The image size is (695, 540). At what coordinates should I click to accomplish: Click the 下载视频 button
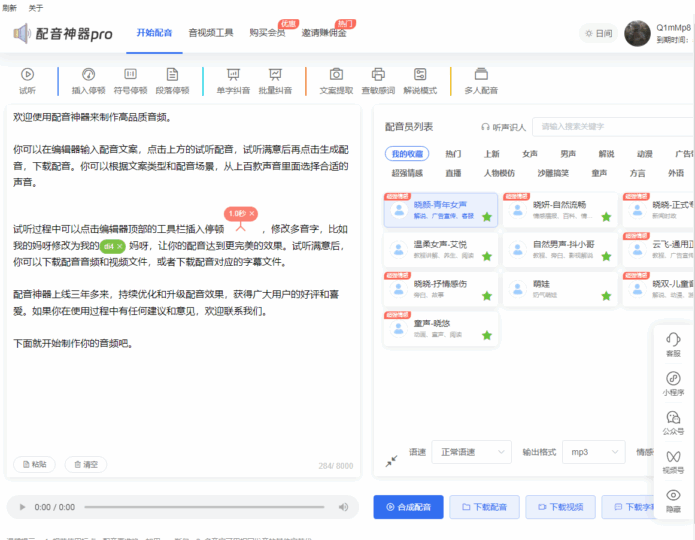[560, 507]
